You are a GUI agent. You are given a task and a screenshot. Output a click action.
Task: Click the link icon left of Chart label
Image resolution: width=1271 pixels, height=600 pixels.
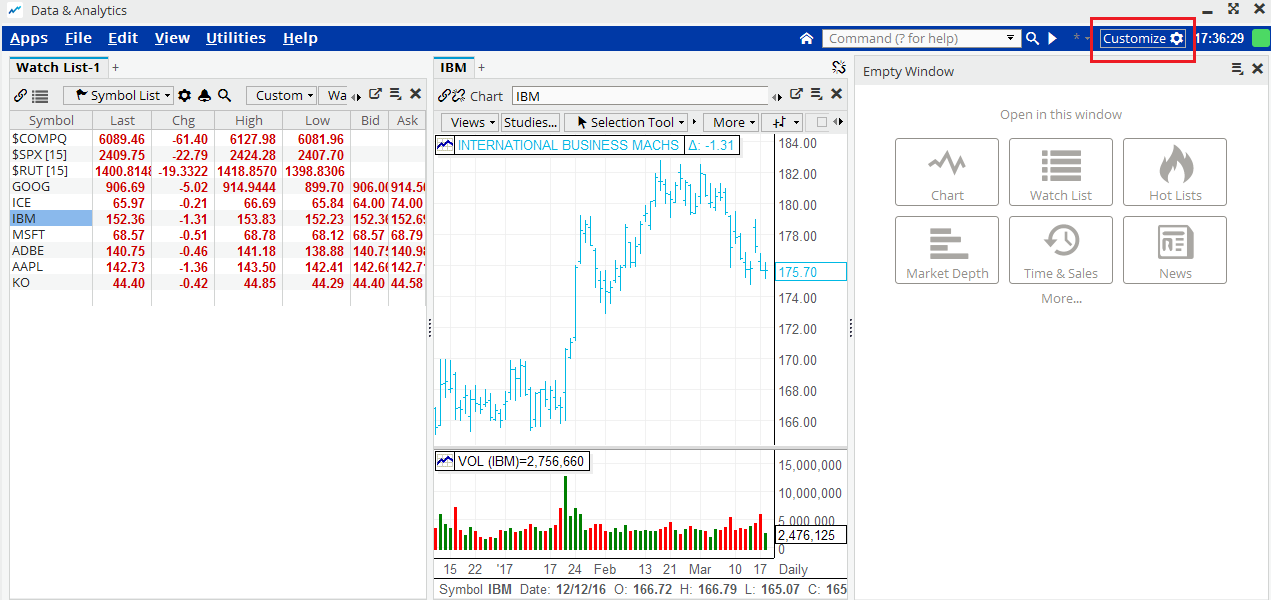pos(443,96)
